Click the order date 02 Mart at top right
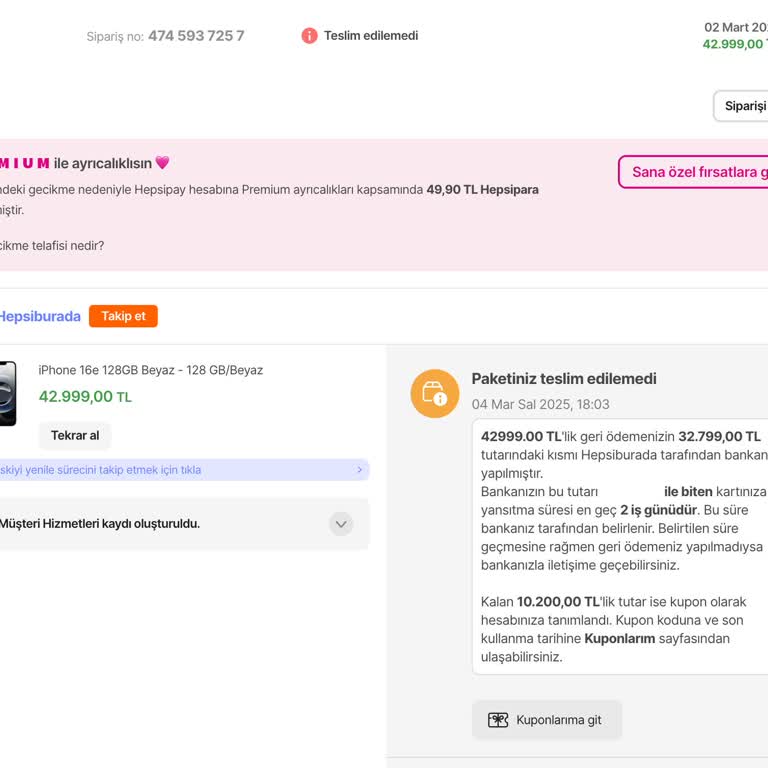The width and height of the screenshot is (768, 768). tap(736, 27)
